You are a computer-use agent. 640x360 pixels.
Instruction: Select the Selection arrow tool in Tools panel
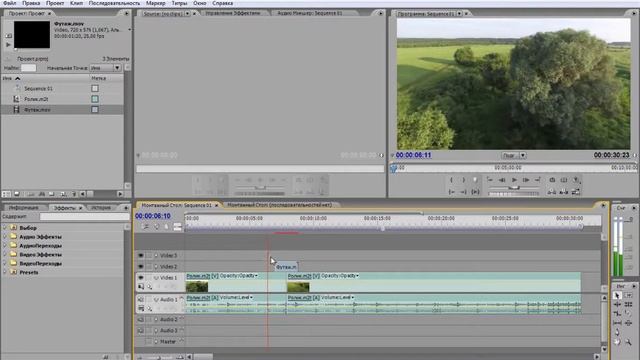[x=618, y=295]
